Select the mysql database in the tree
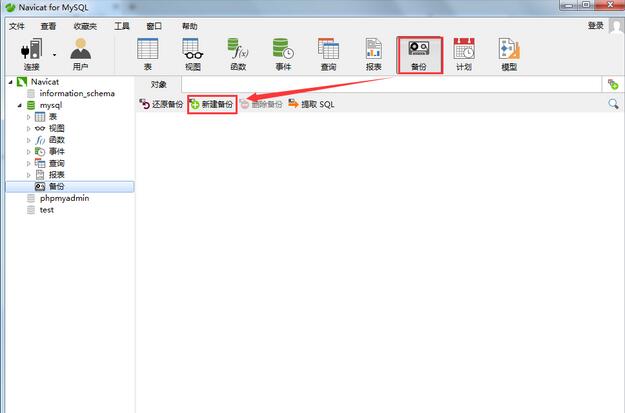This screenshot has height=413, width=625. pos(51,105)
